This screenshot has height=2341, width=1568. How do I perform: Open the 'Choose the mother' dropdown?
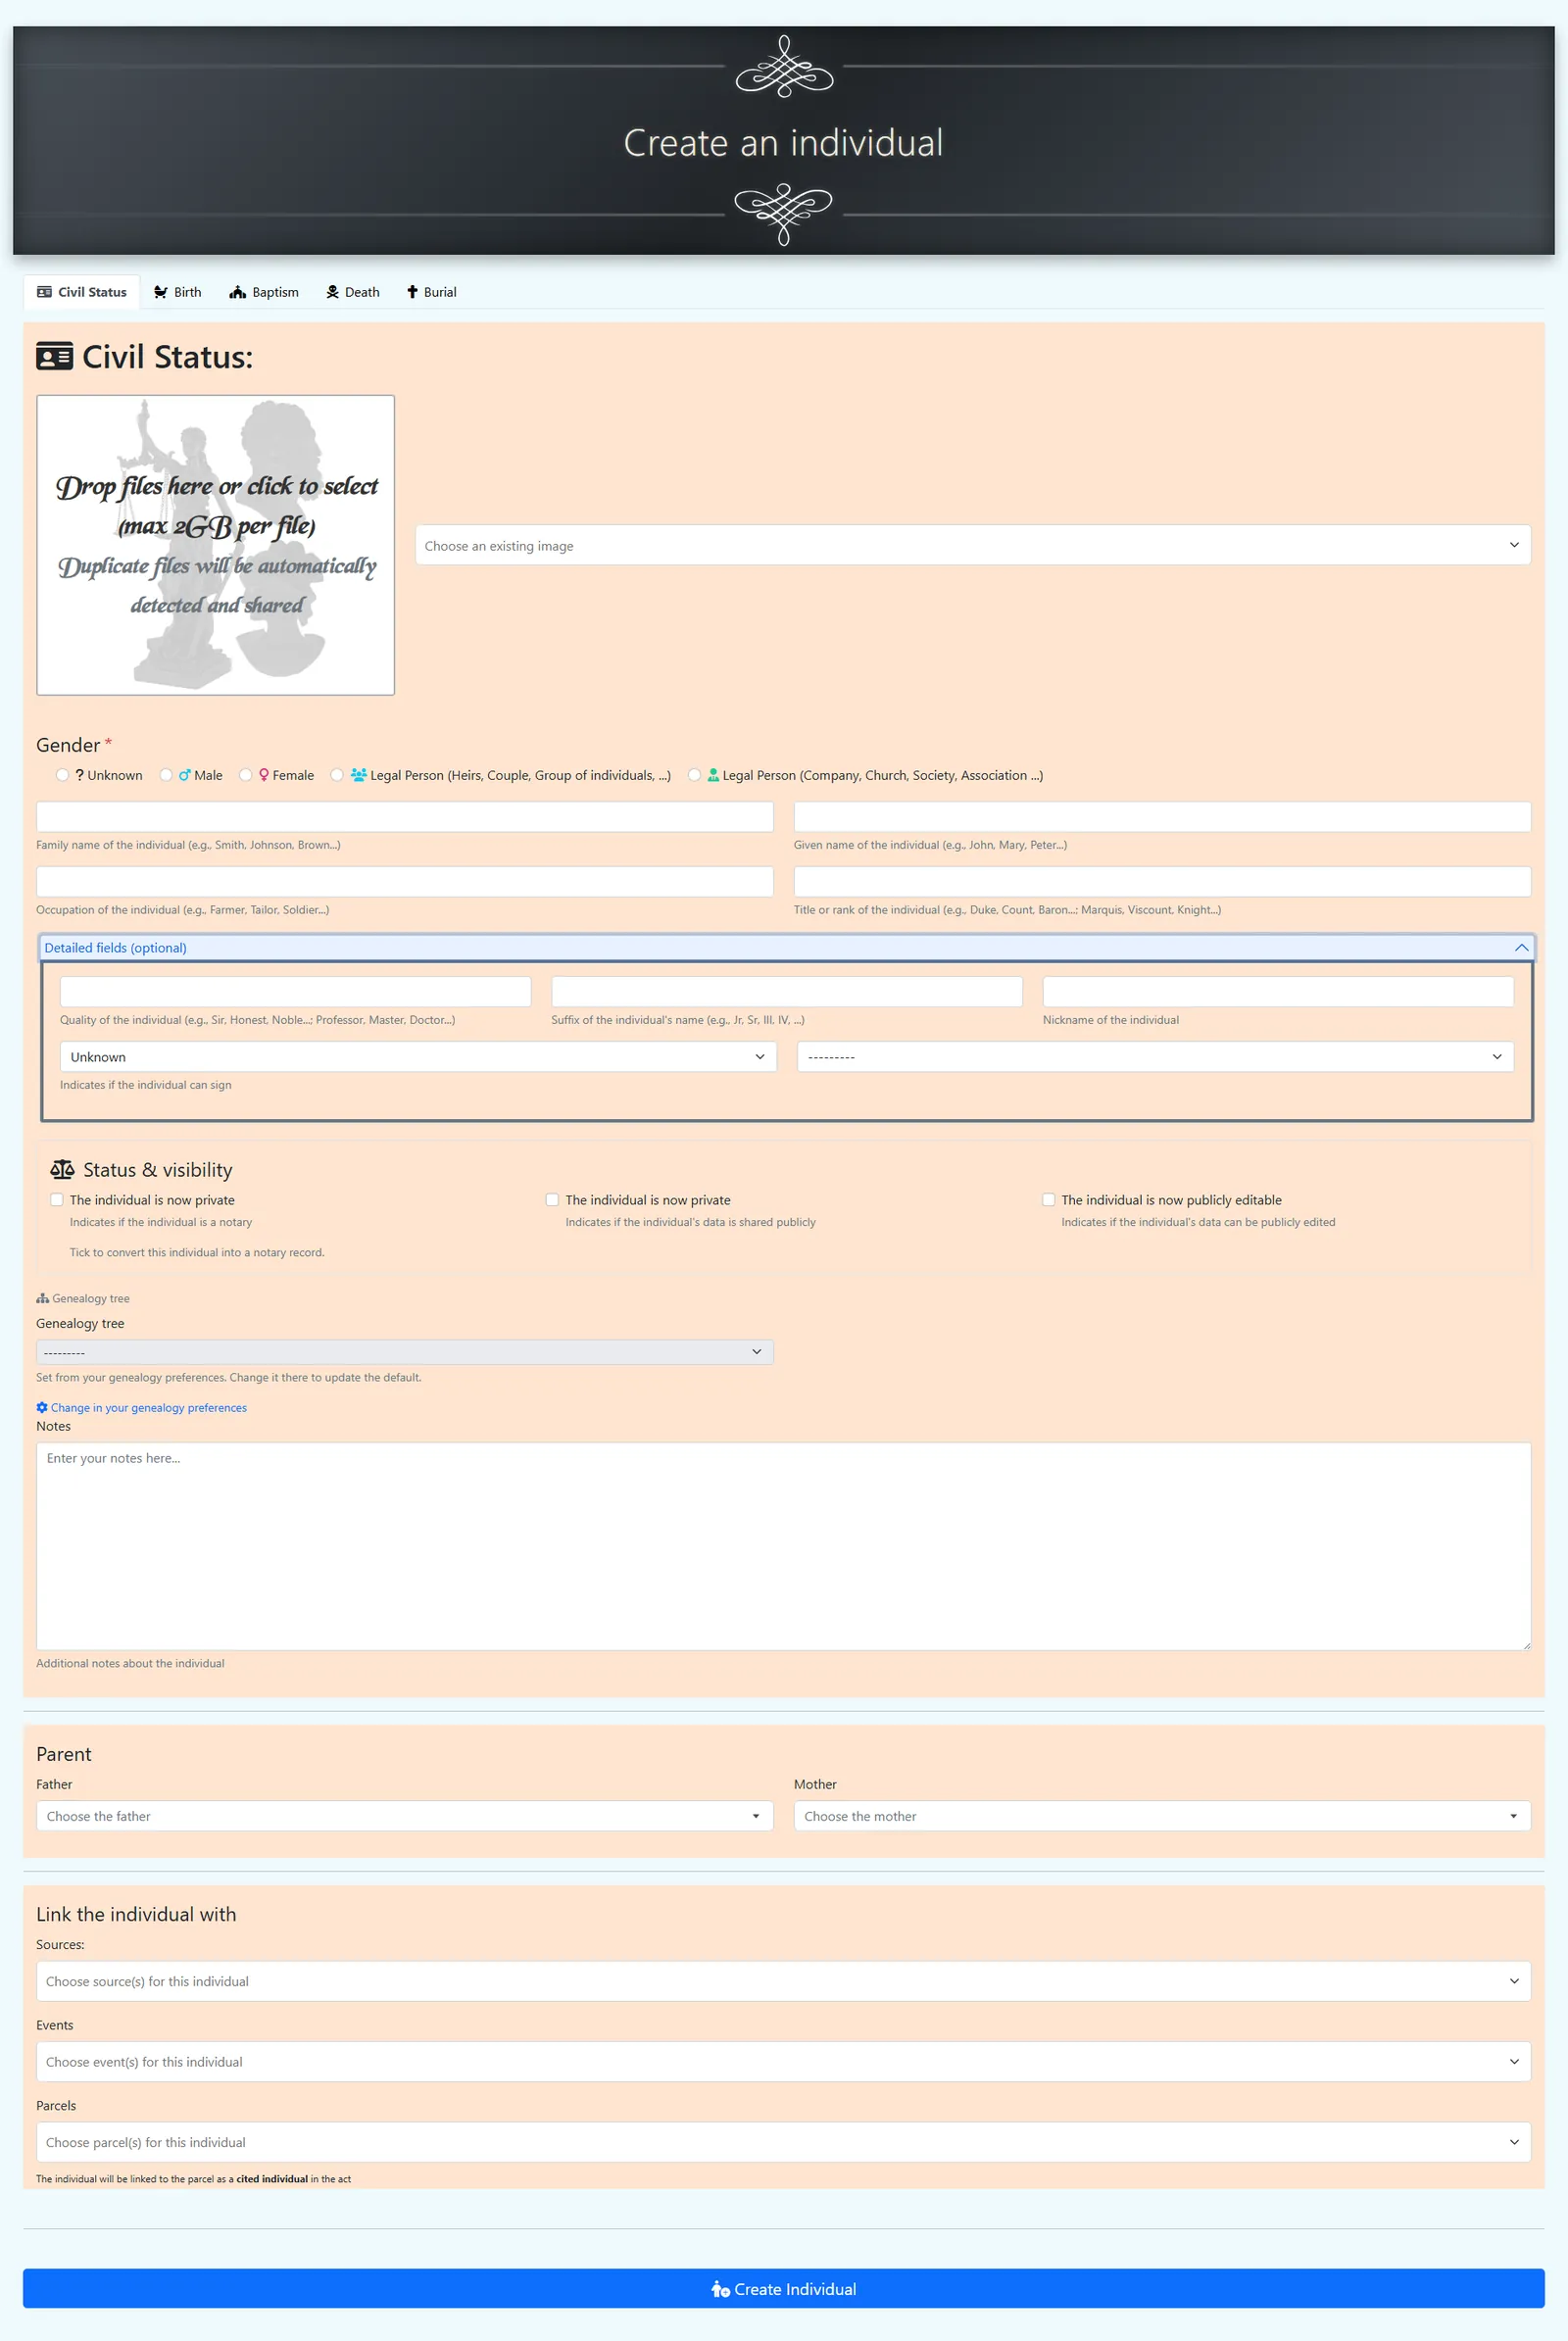point(1162,1816)
